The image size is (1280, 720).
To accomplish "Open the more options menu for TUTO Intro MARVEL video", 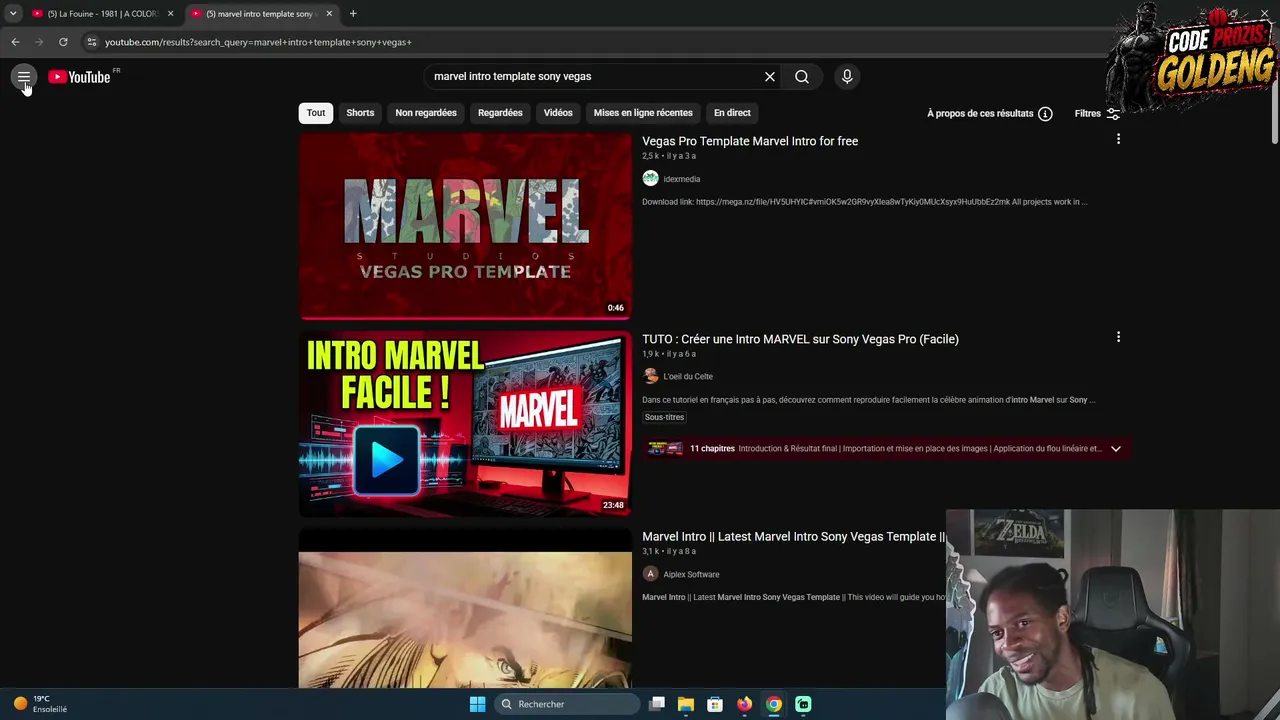I will point(1118,338).
